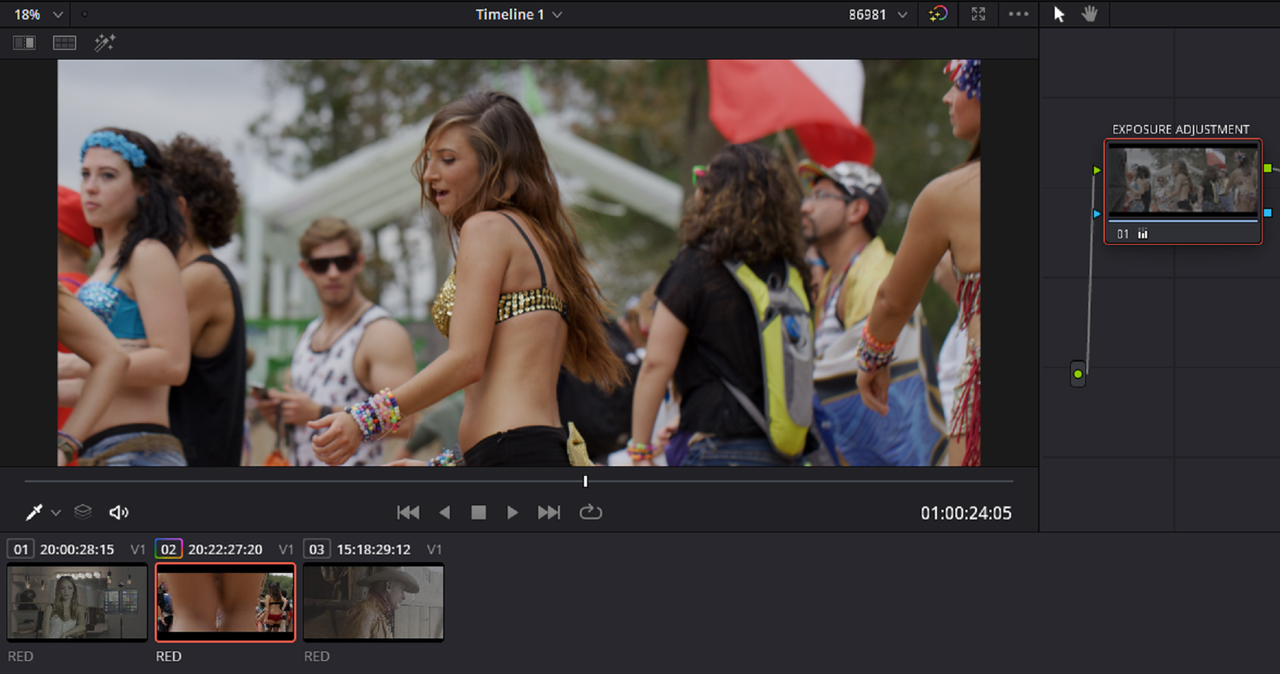Viewport: 1280px width, 674px height.
Task: Select the hand pan tool in node editor
Action: click(x=1090, y=14)
